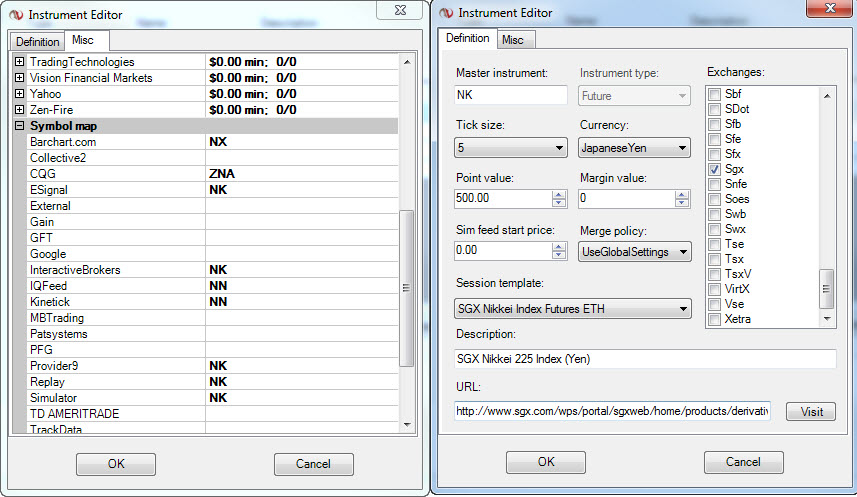
Task: Expand the Yahoo commission row
Action: [x=20, y=93]
